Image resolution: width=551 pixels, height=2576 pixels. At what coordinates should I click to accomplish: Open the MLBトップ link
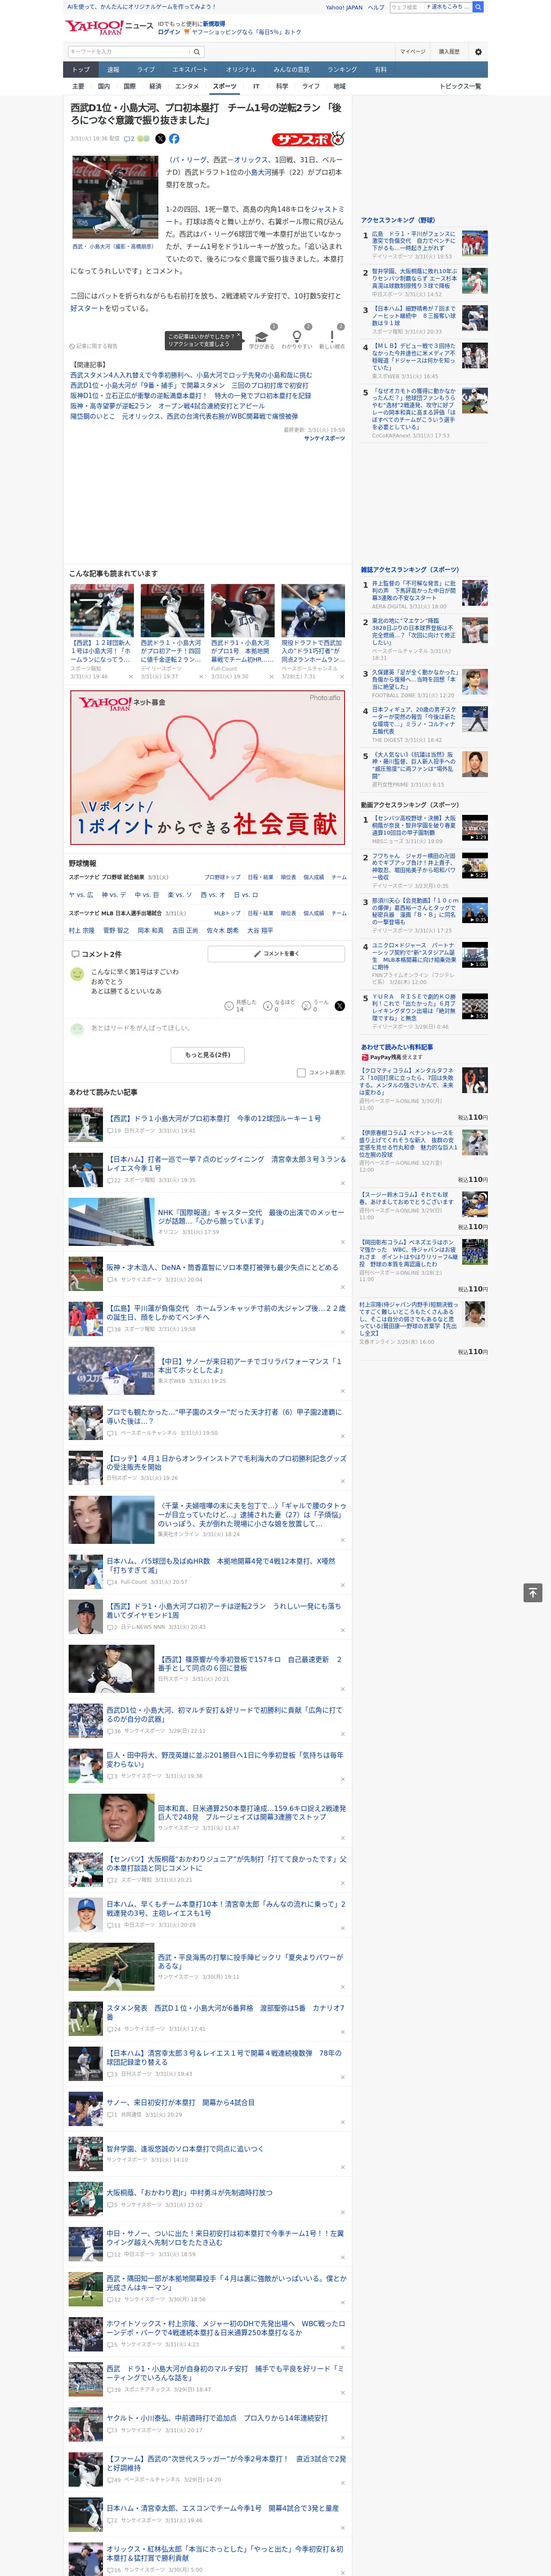point(226,913)
